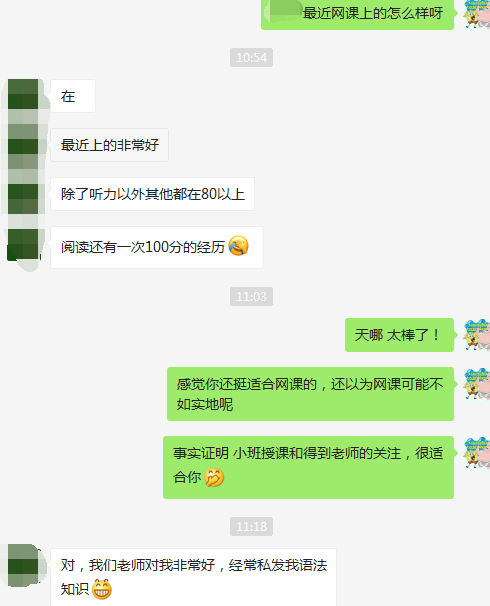Click the 11:03 timestamp label
Viewport: 490px width, 606px height.
[252, 296]
